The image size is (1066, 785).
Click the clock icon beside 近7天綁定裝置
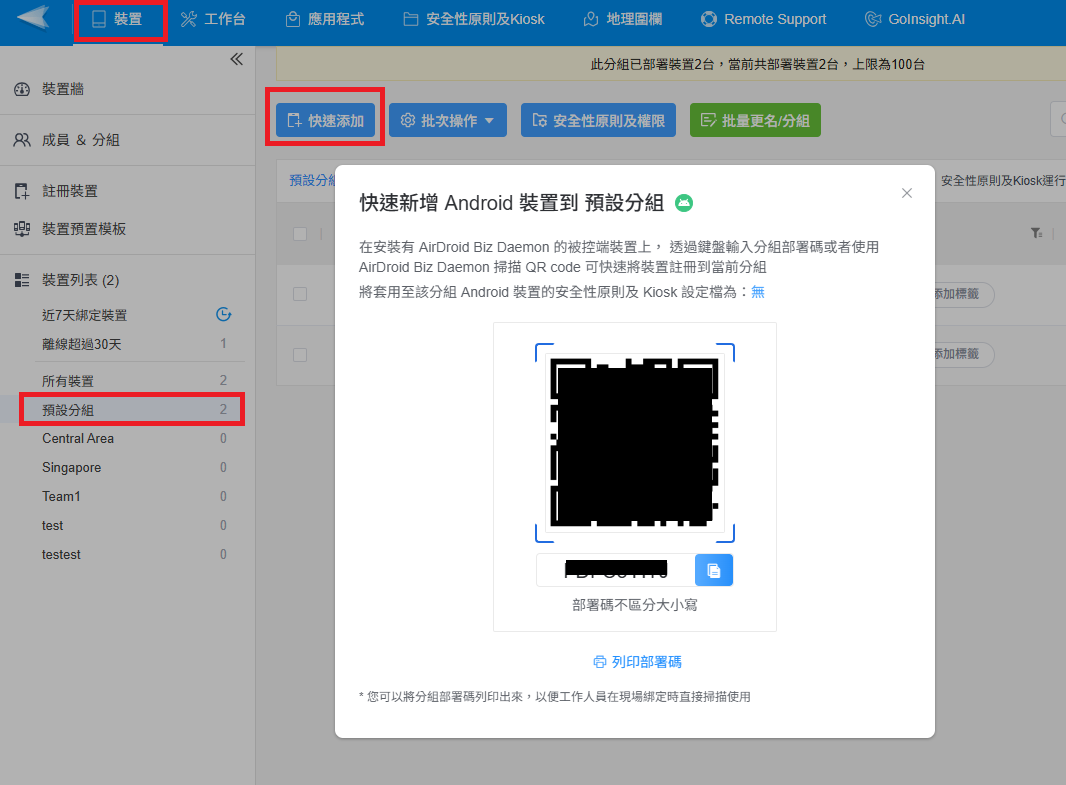point(224,314)
